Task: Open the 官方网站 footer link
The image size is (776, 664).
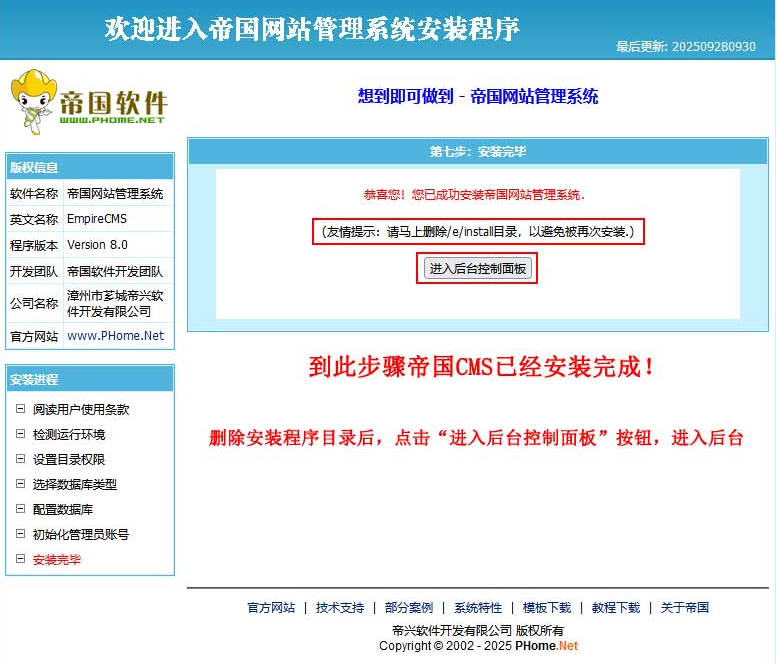Action: (271, 608)
